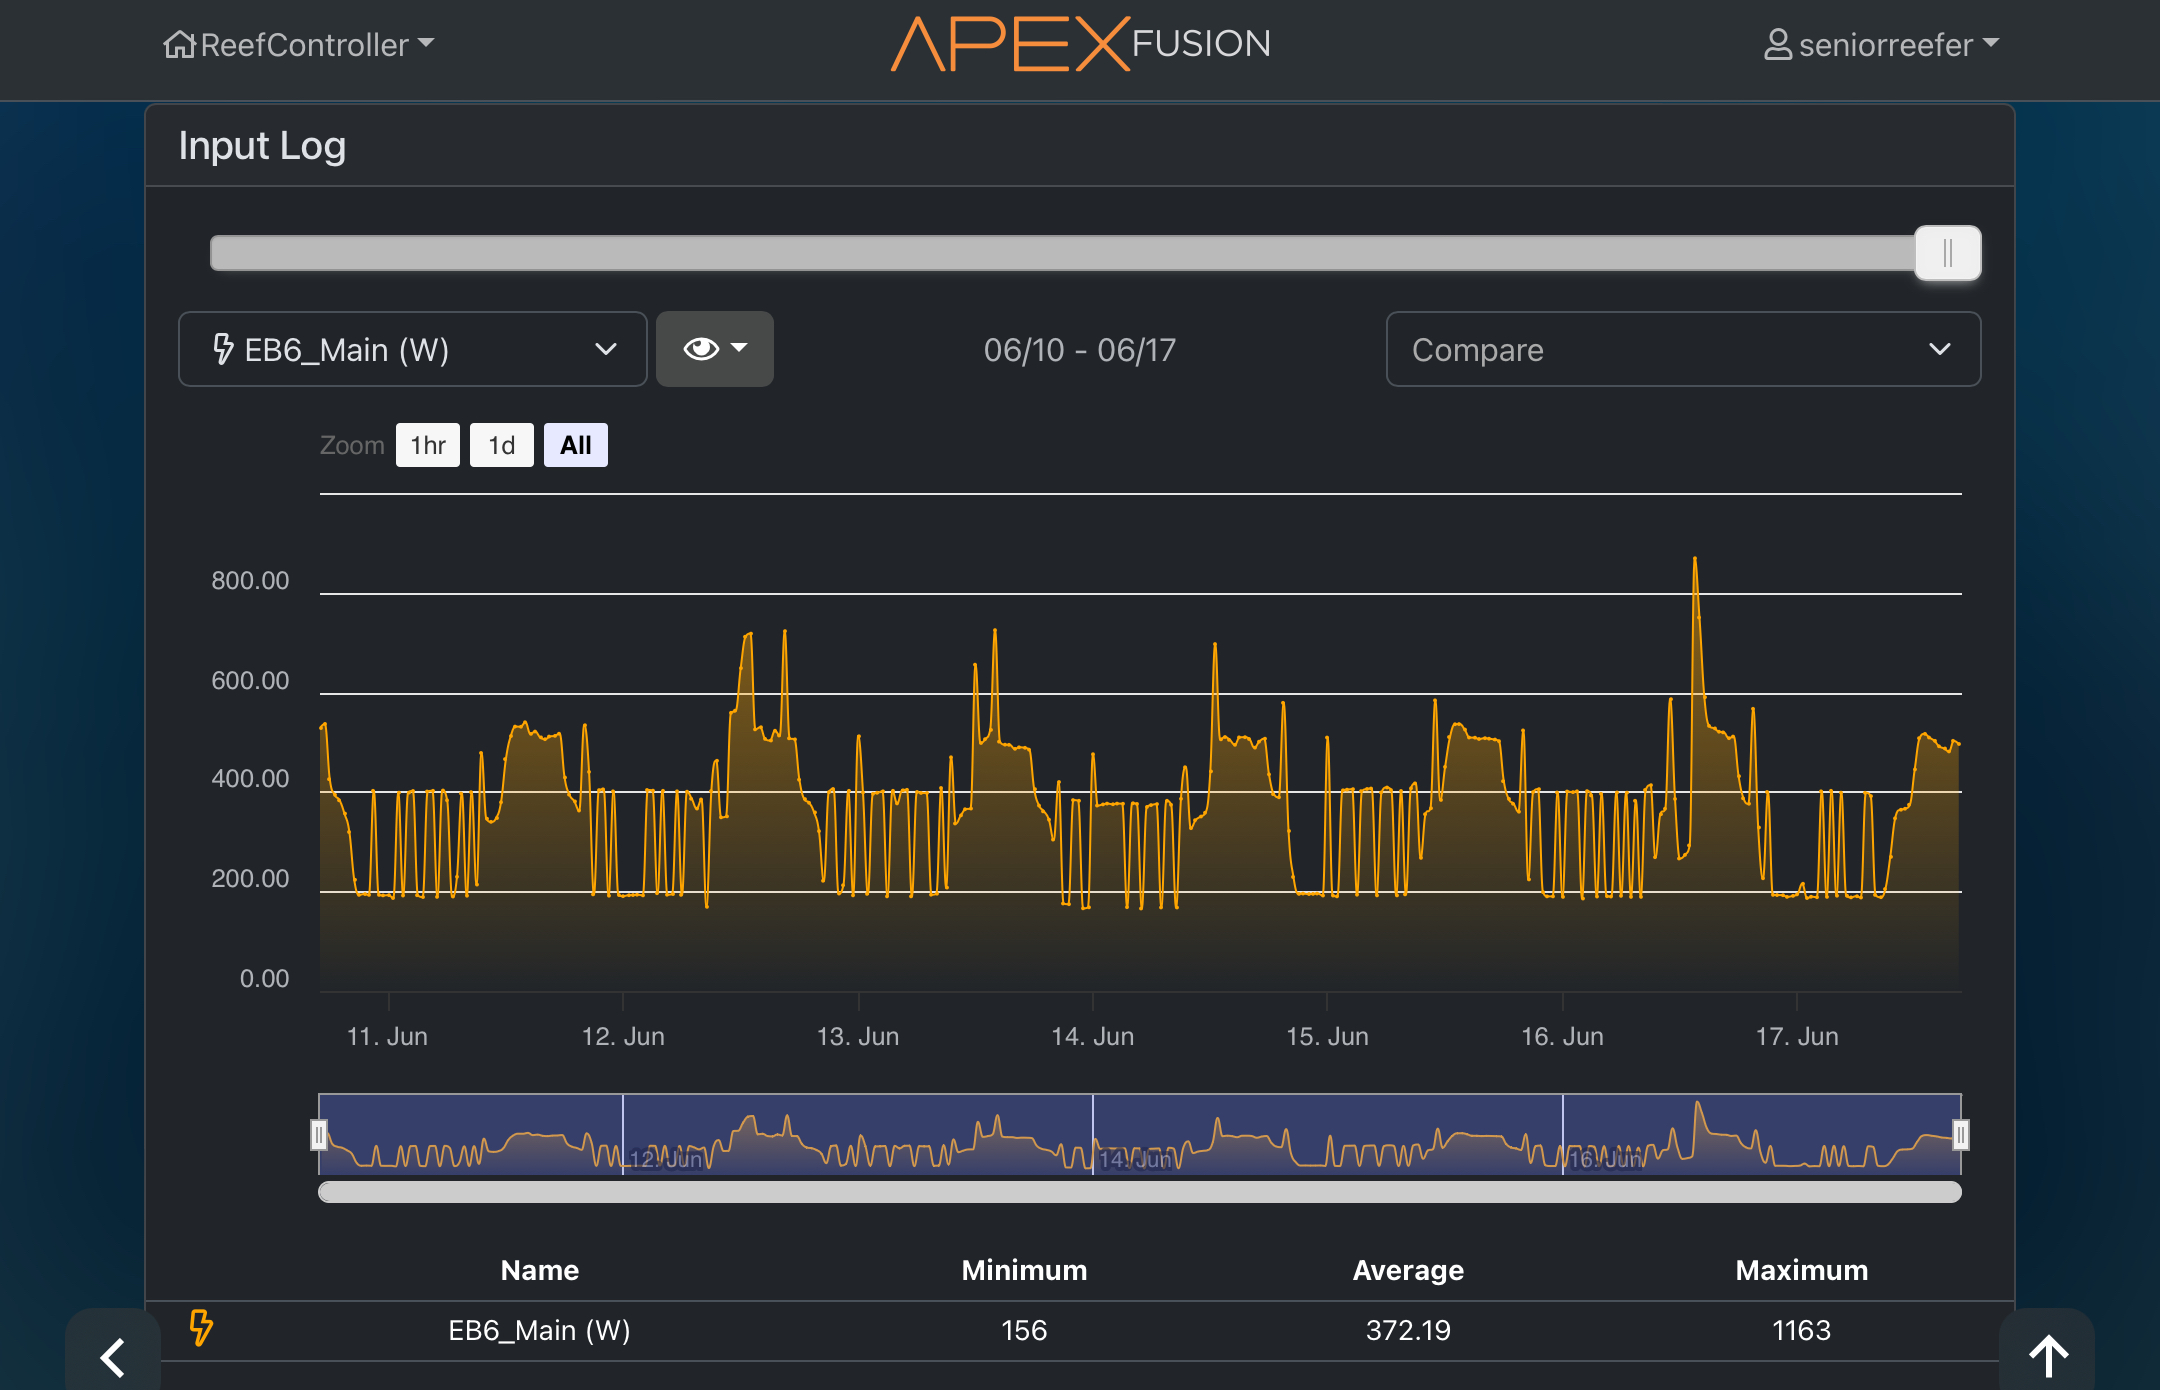This screenshot has height=1390, width=2160.
Task: Click the user profile icon
Action: point(1777,45)
